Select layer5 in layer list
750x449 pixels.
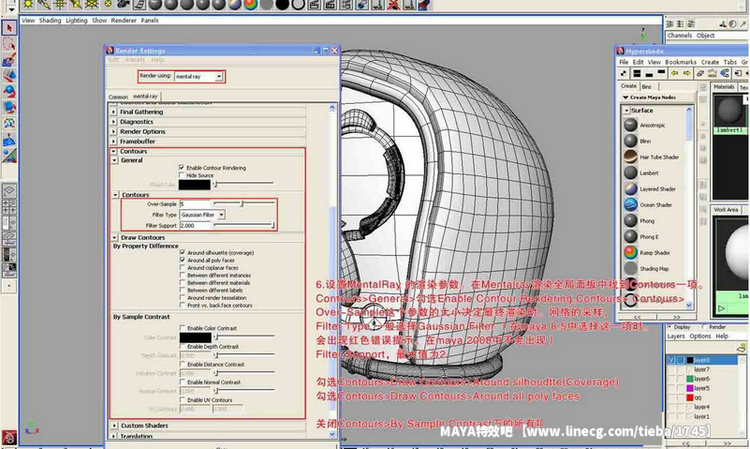tap(702, 388)
